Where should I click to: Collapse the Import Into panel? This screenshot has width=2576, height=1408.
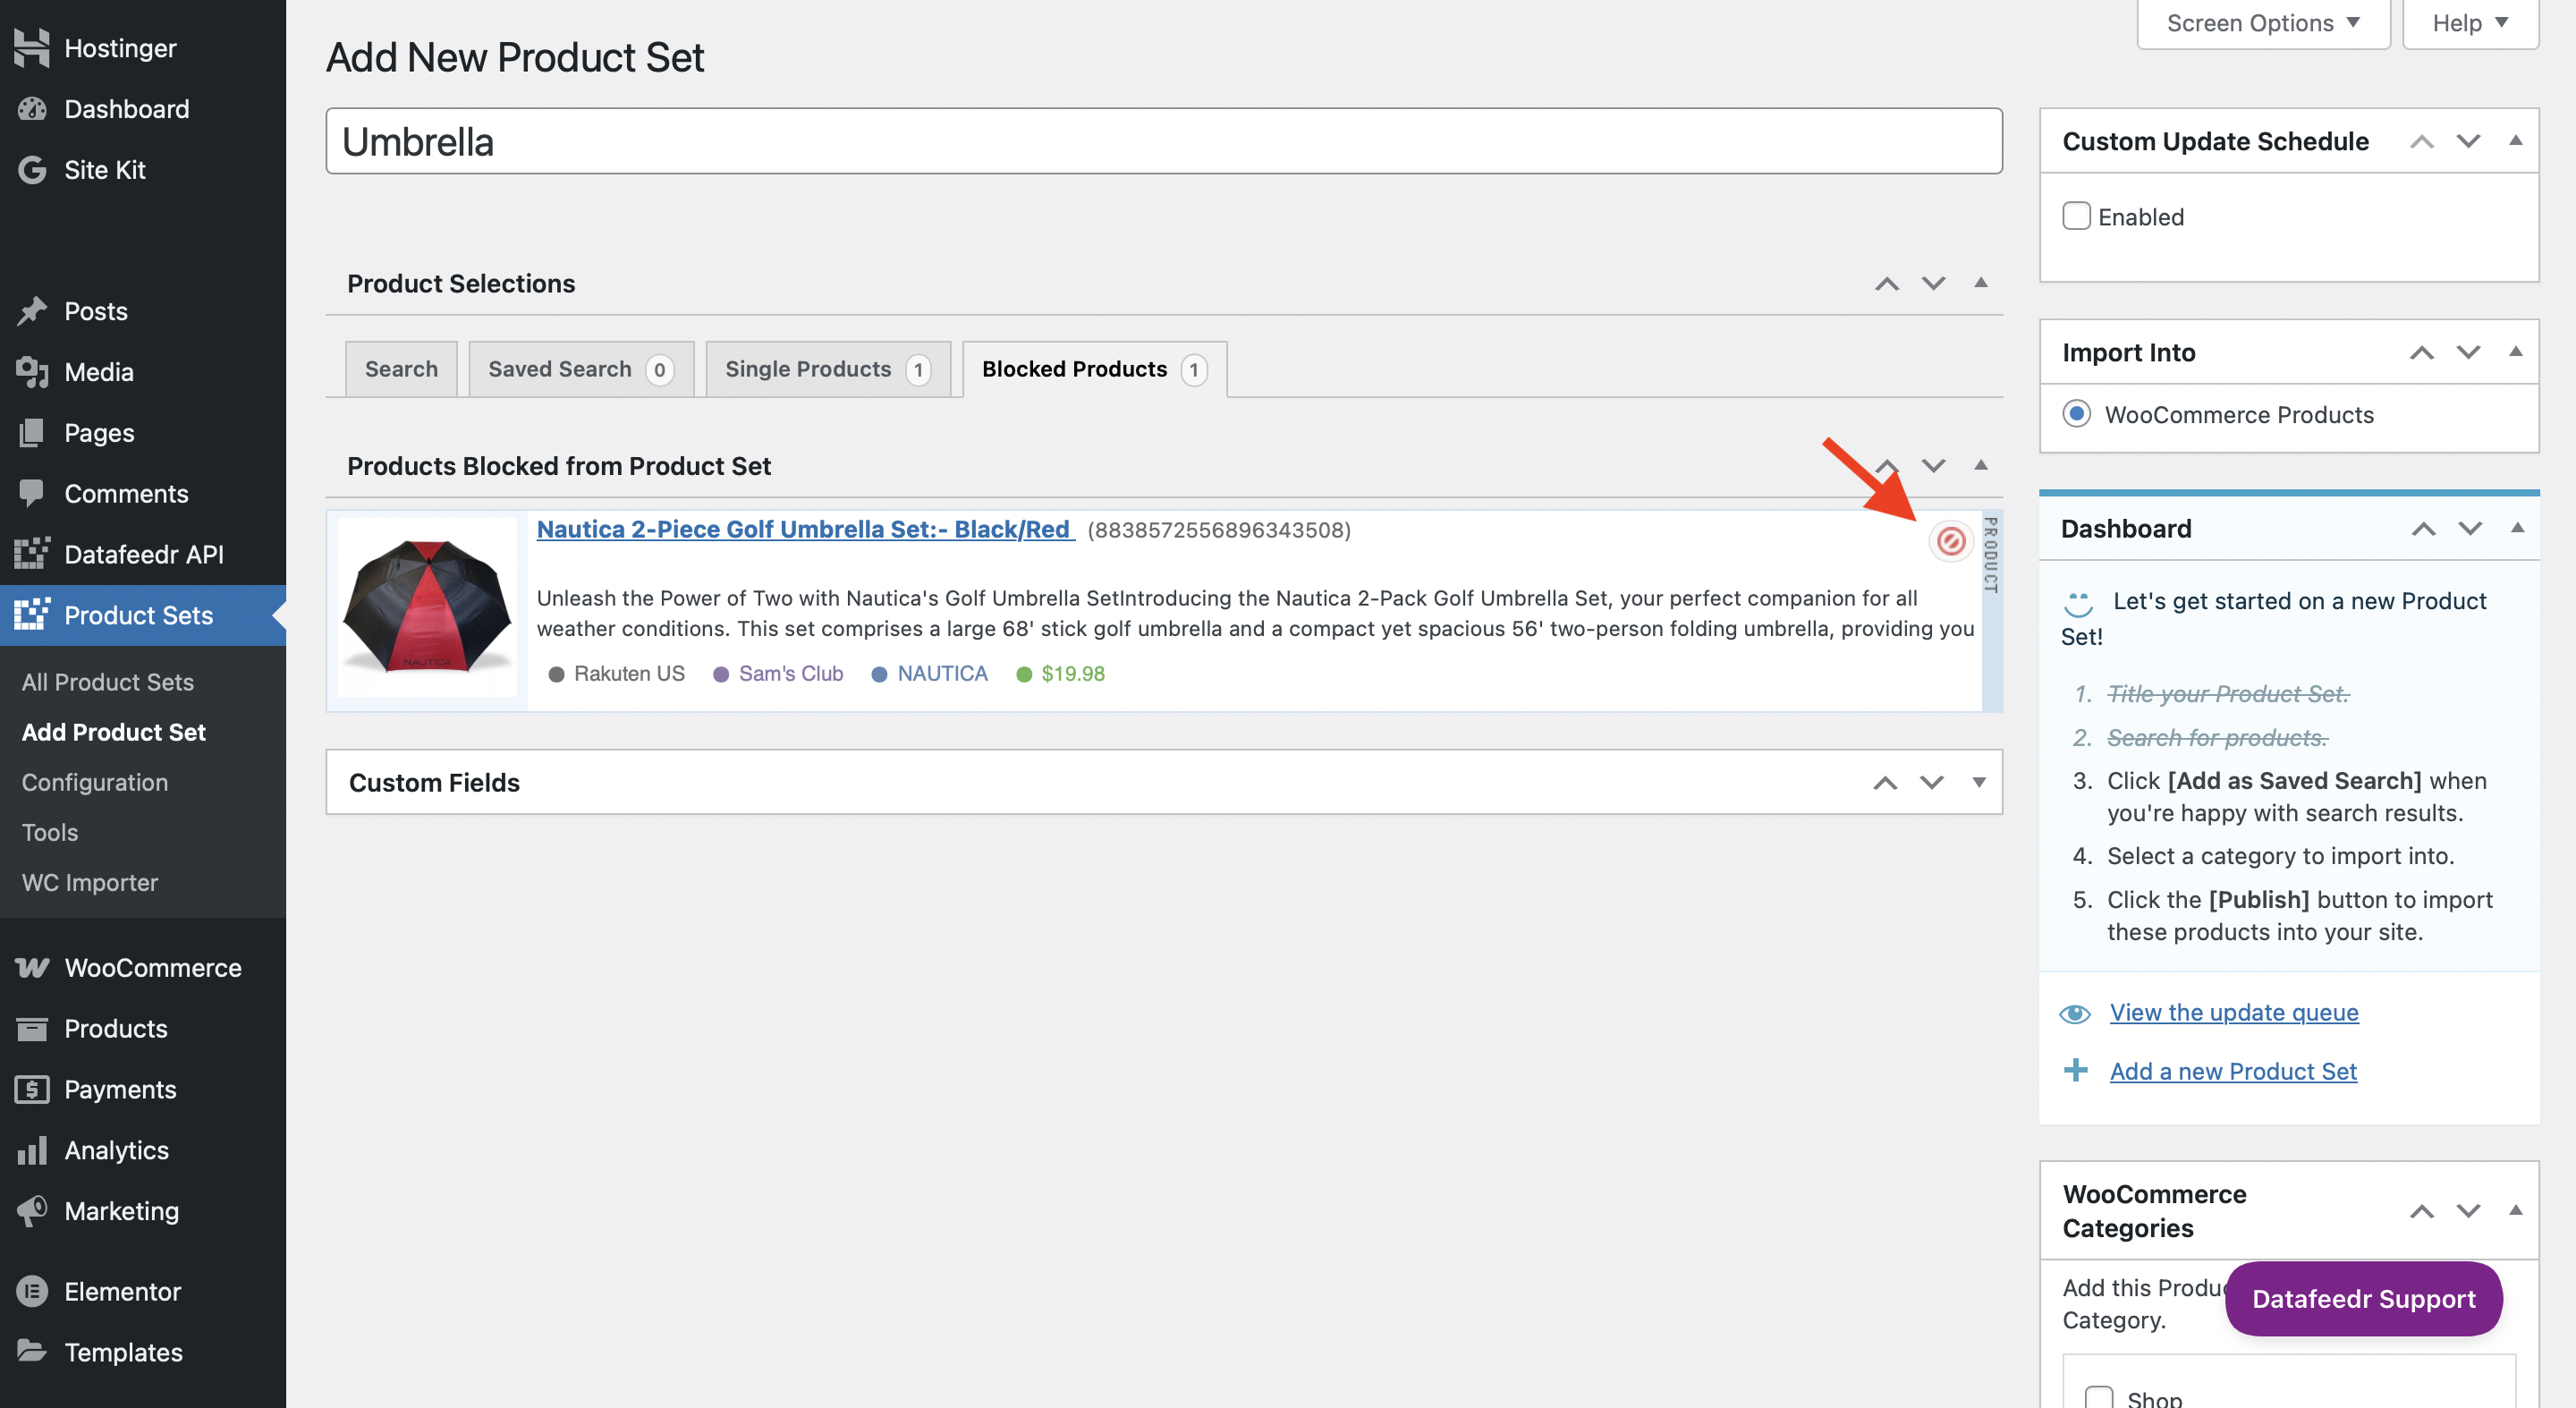(x=2515, y=352)
